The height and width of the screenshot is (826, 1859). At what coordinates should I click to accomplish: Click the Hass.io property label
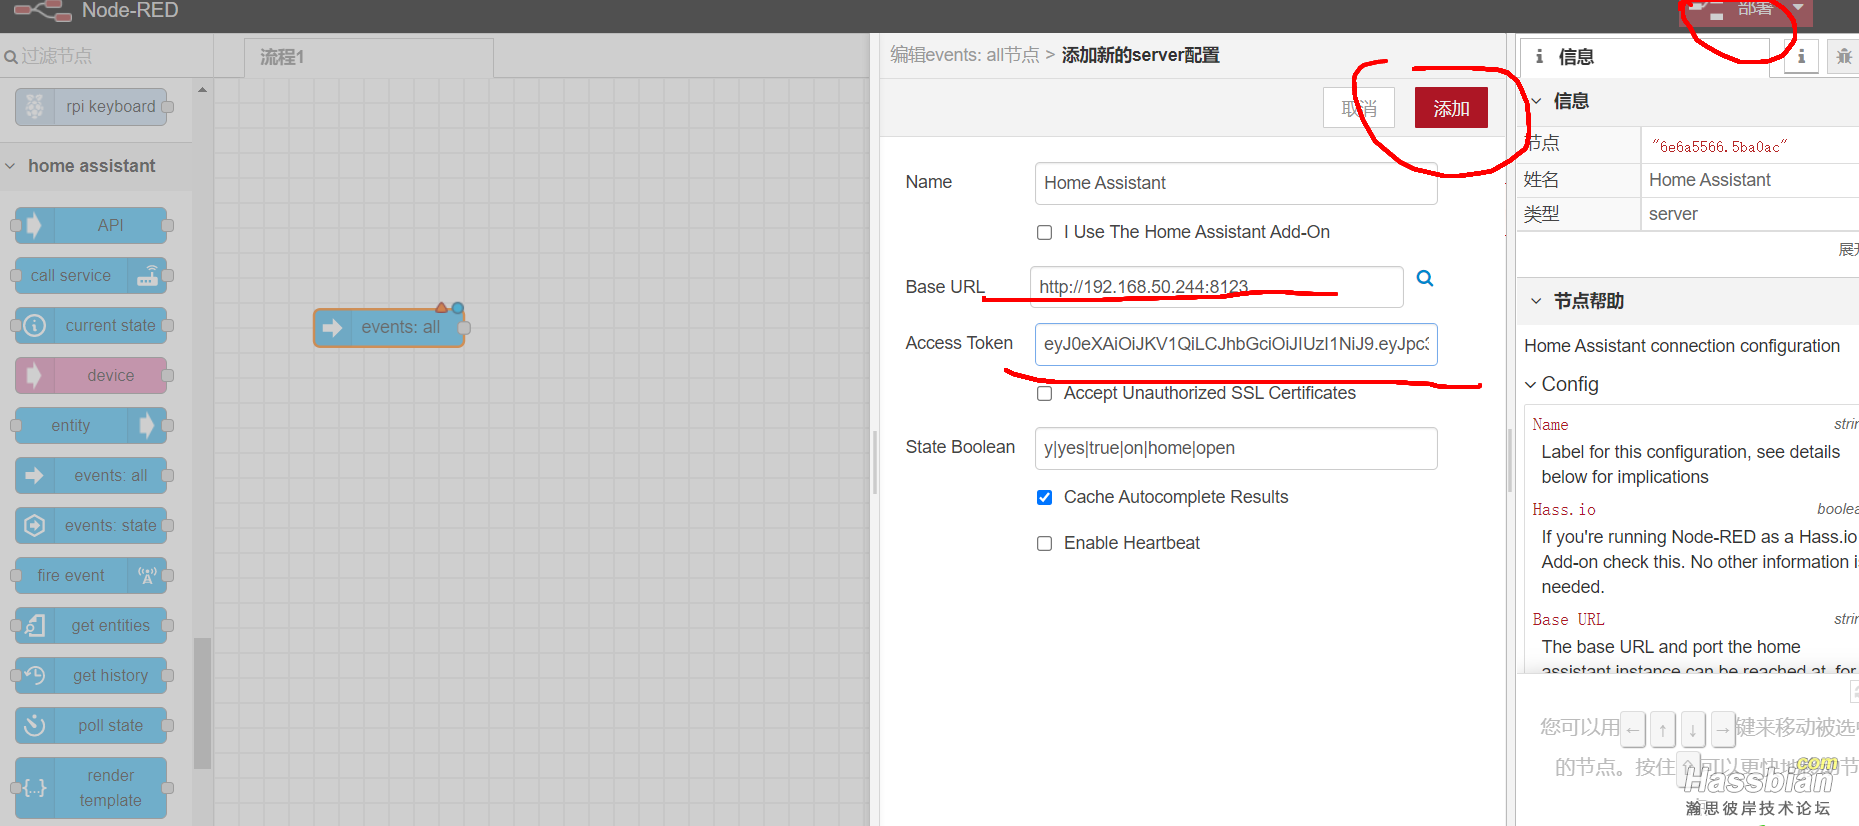click(1564, 510)
